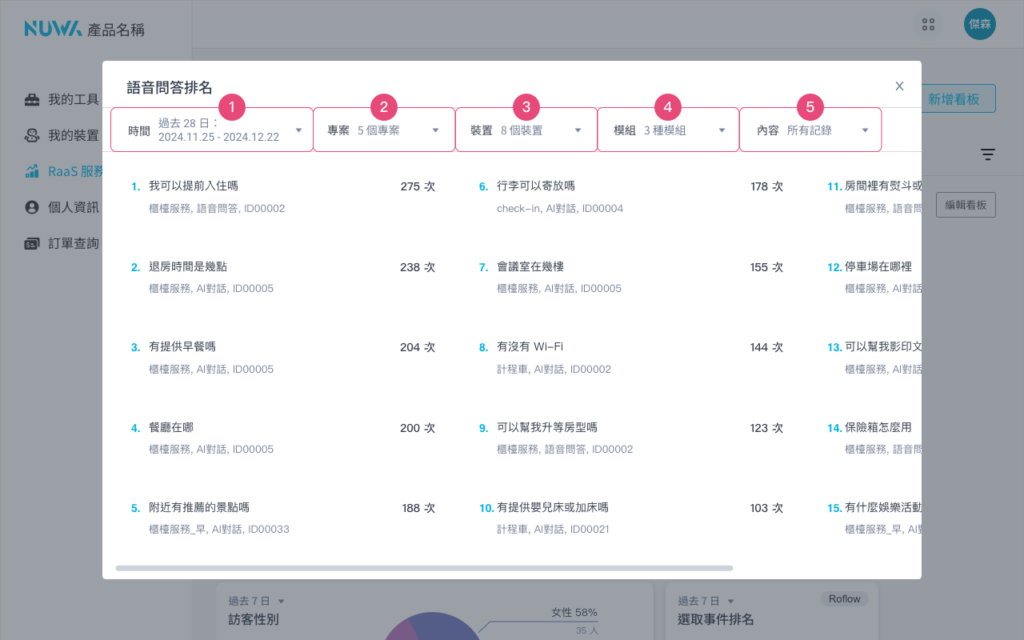
Task: Click the 訂單查詢 order icon
Action: click(32, 244)
